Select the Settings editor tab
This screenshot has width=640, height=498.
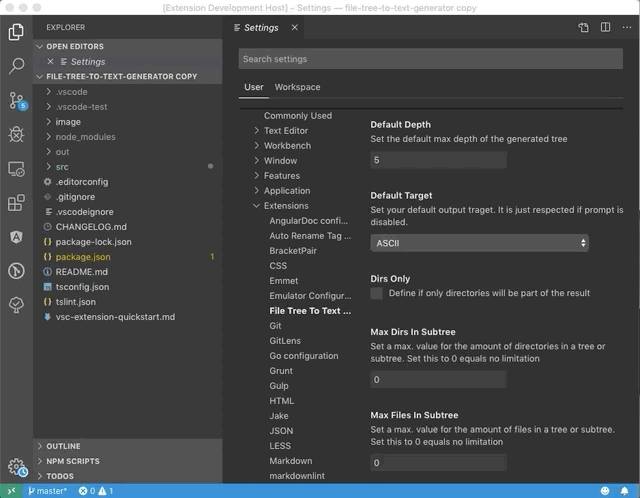pos(261,27)
